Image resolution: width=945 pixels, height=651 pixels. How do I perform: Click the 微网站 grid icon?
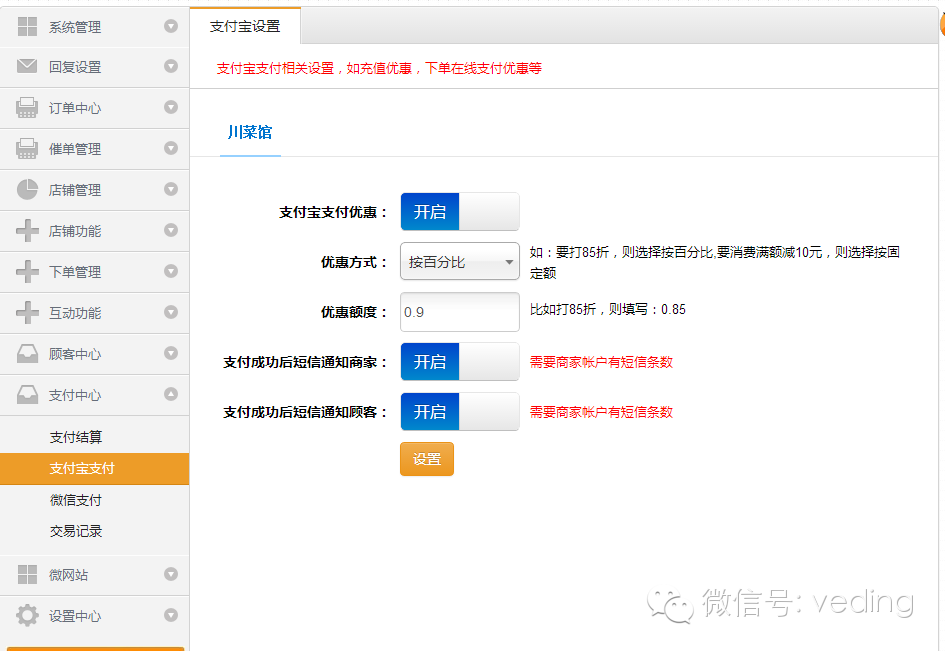27,574
